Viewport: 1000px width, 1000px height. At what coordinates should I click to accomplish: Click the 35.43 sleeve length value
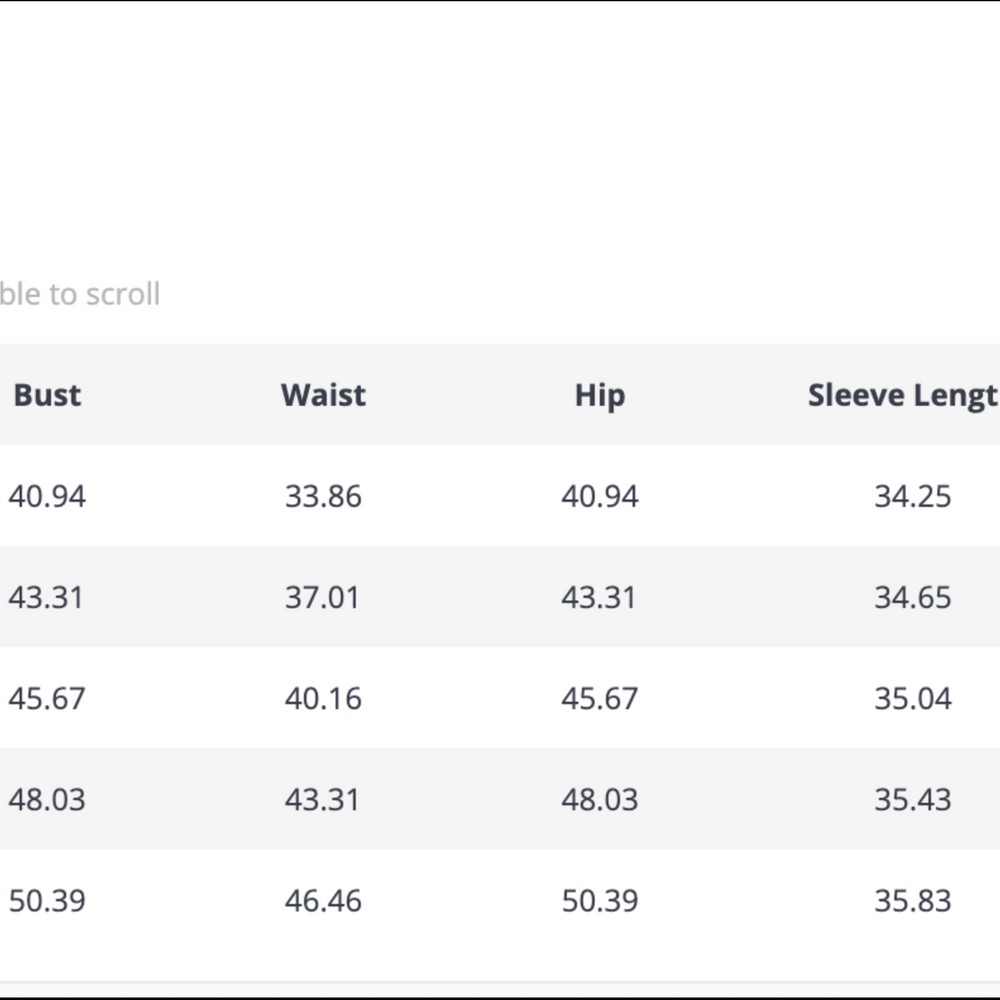pos(913,800)
